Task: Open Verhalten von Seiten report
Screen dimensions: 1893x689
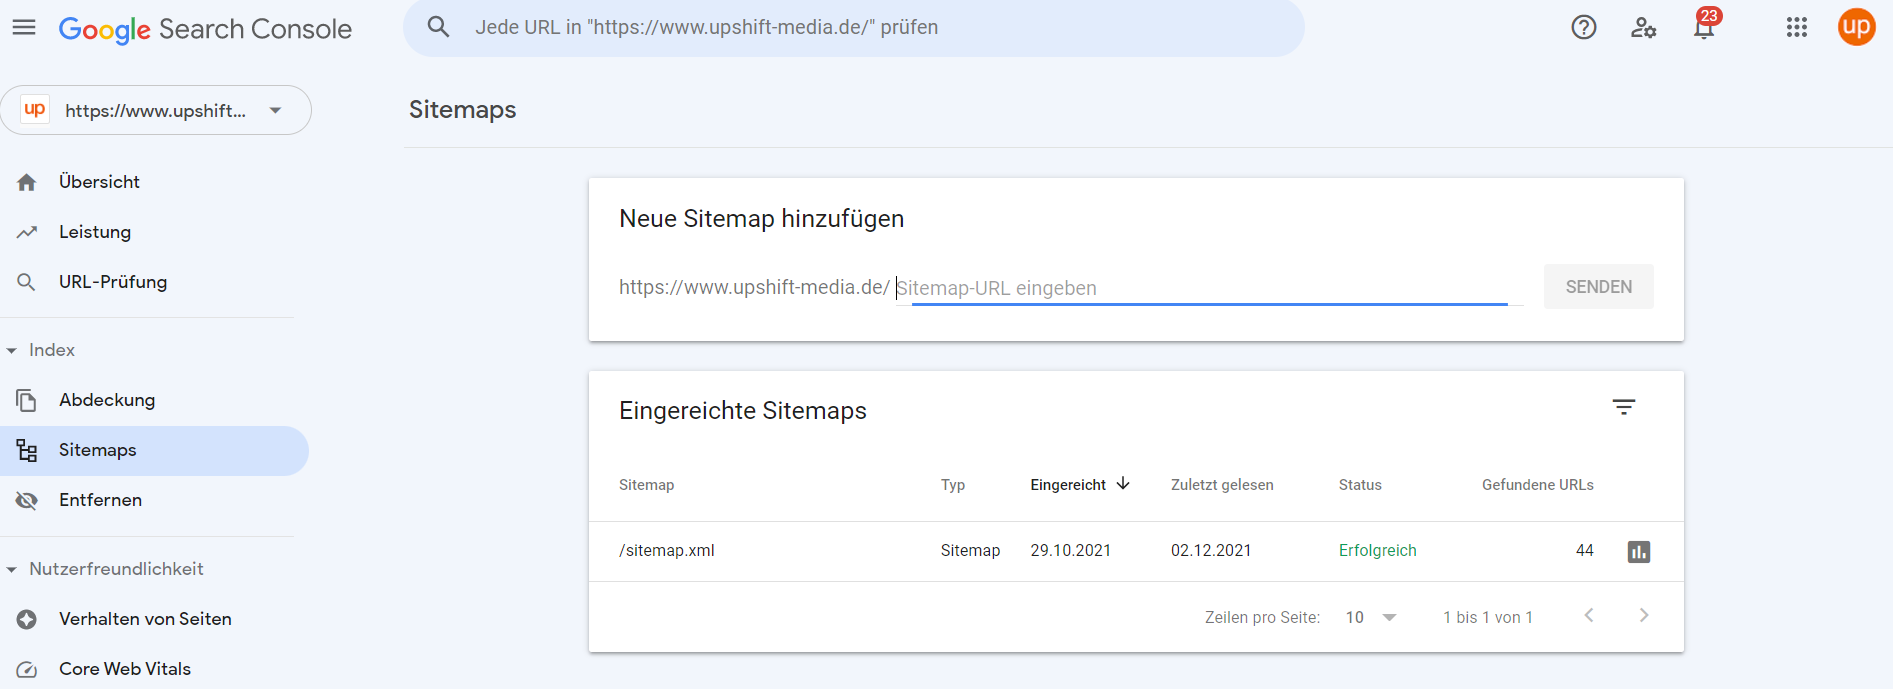Action: (x=145, y=619)
